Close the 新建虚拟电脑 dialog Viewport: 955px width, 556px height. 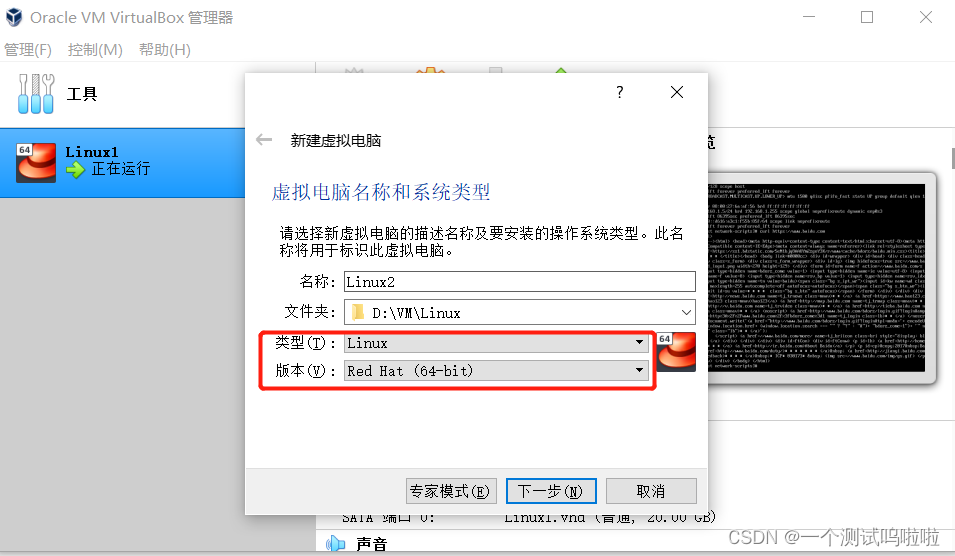point(677,92)
